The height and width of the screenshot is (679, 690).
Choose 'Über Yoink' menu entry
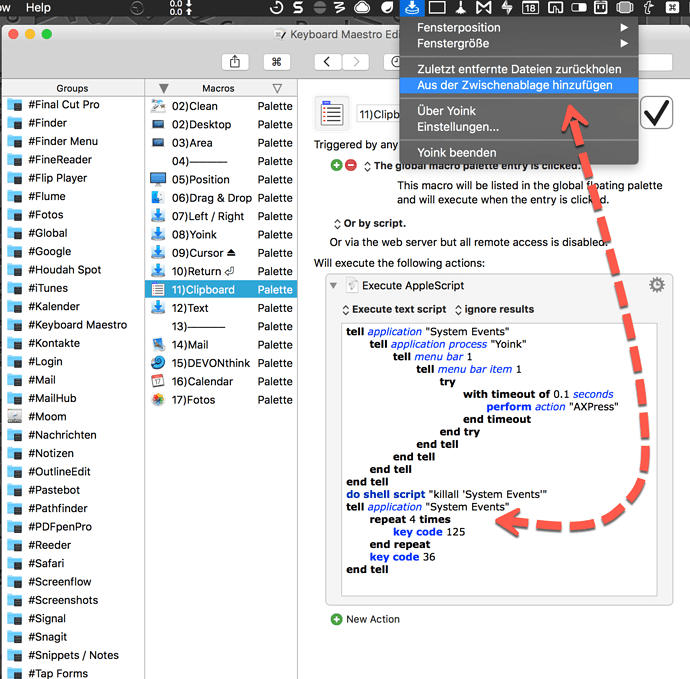(519, 110)
